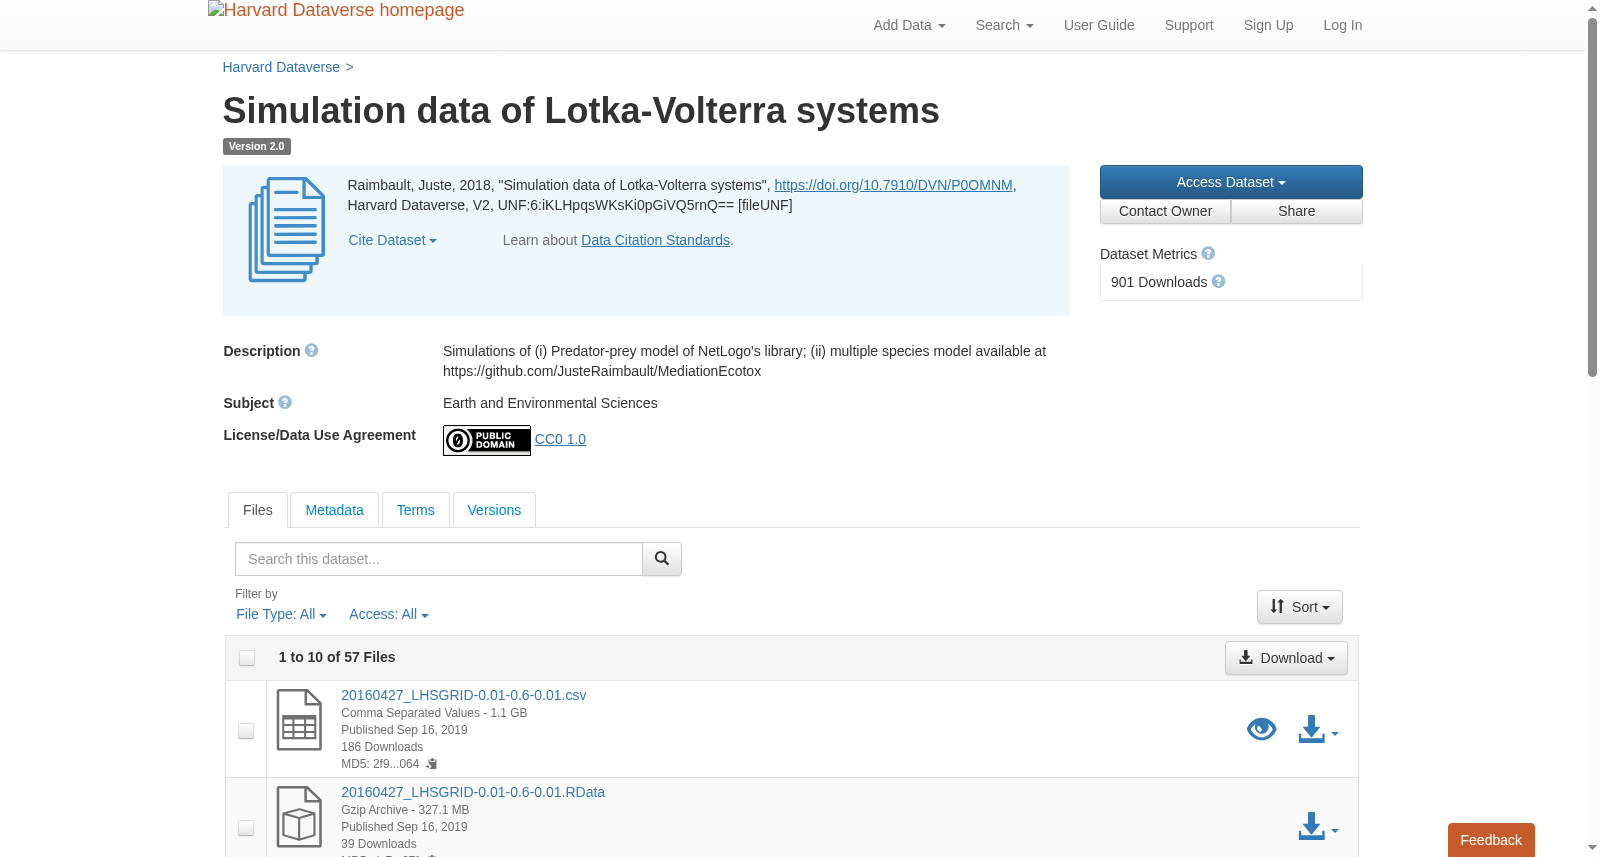Expand the Access Dataset dropdown
This screenshot has height=857, width=1600.
(1231, 182)
